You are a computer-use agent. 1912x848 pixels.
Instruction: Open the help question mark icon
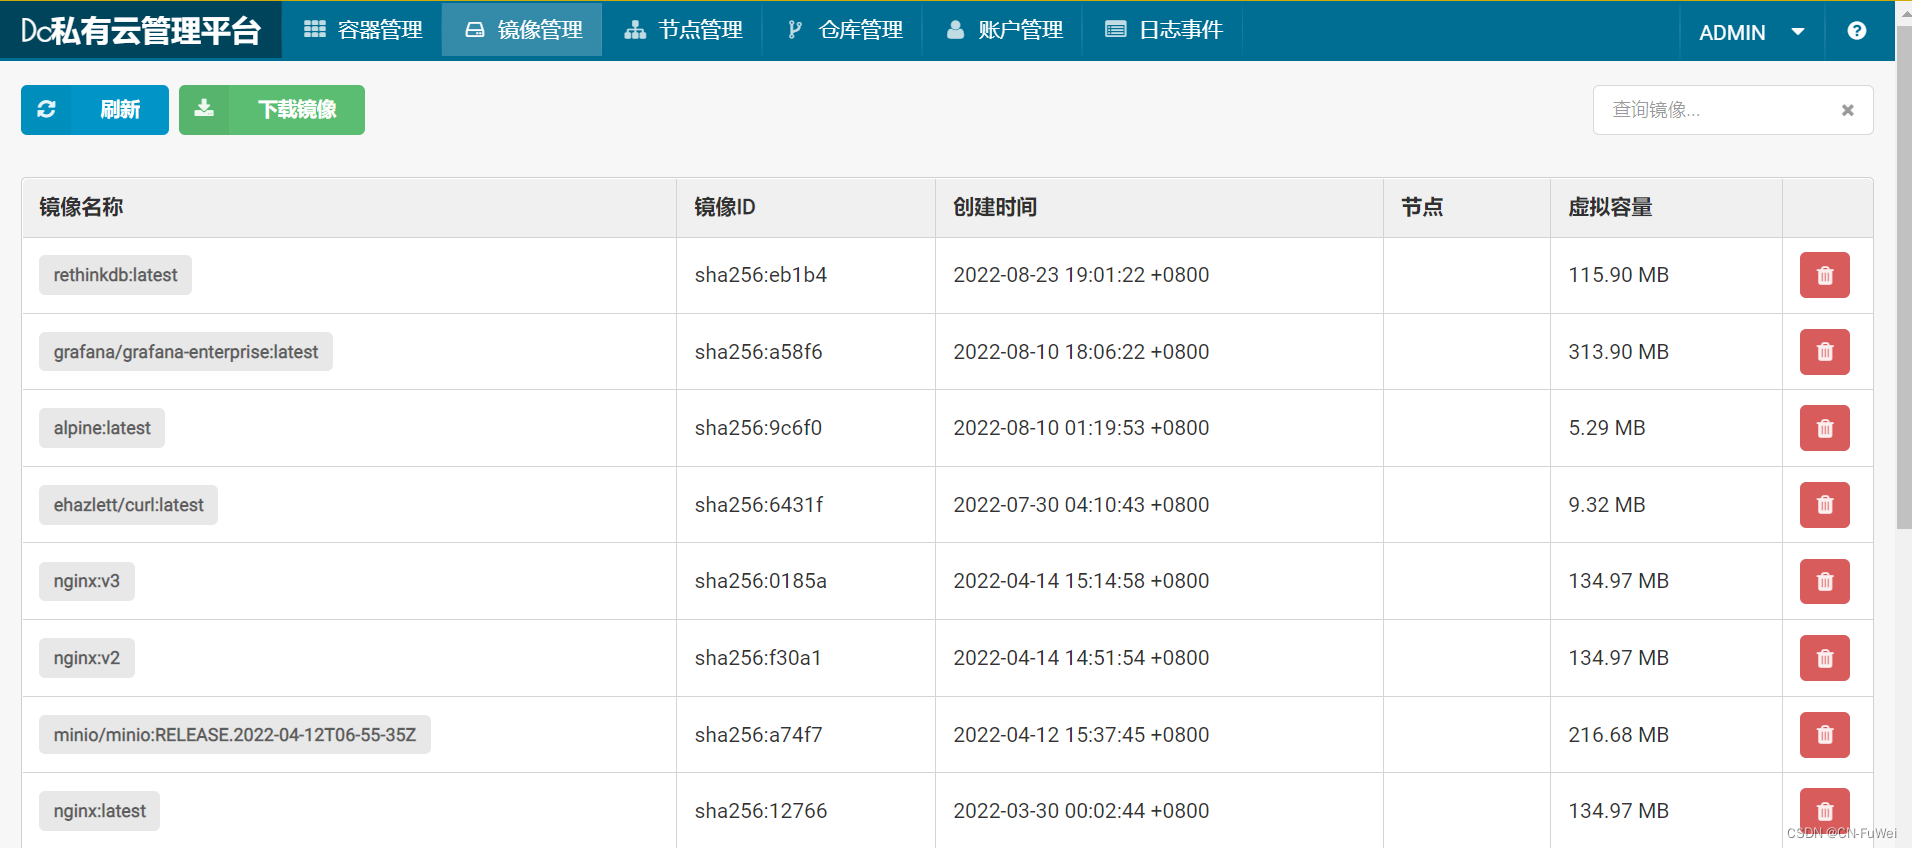(x=1856, y=31)
